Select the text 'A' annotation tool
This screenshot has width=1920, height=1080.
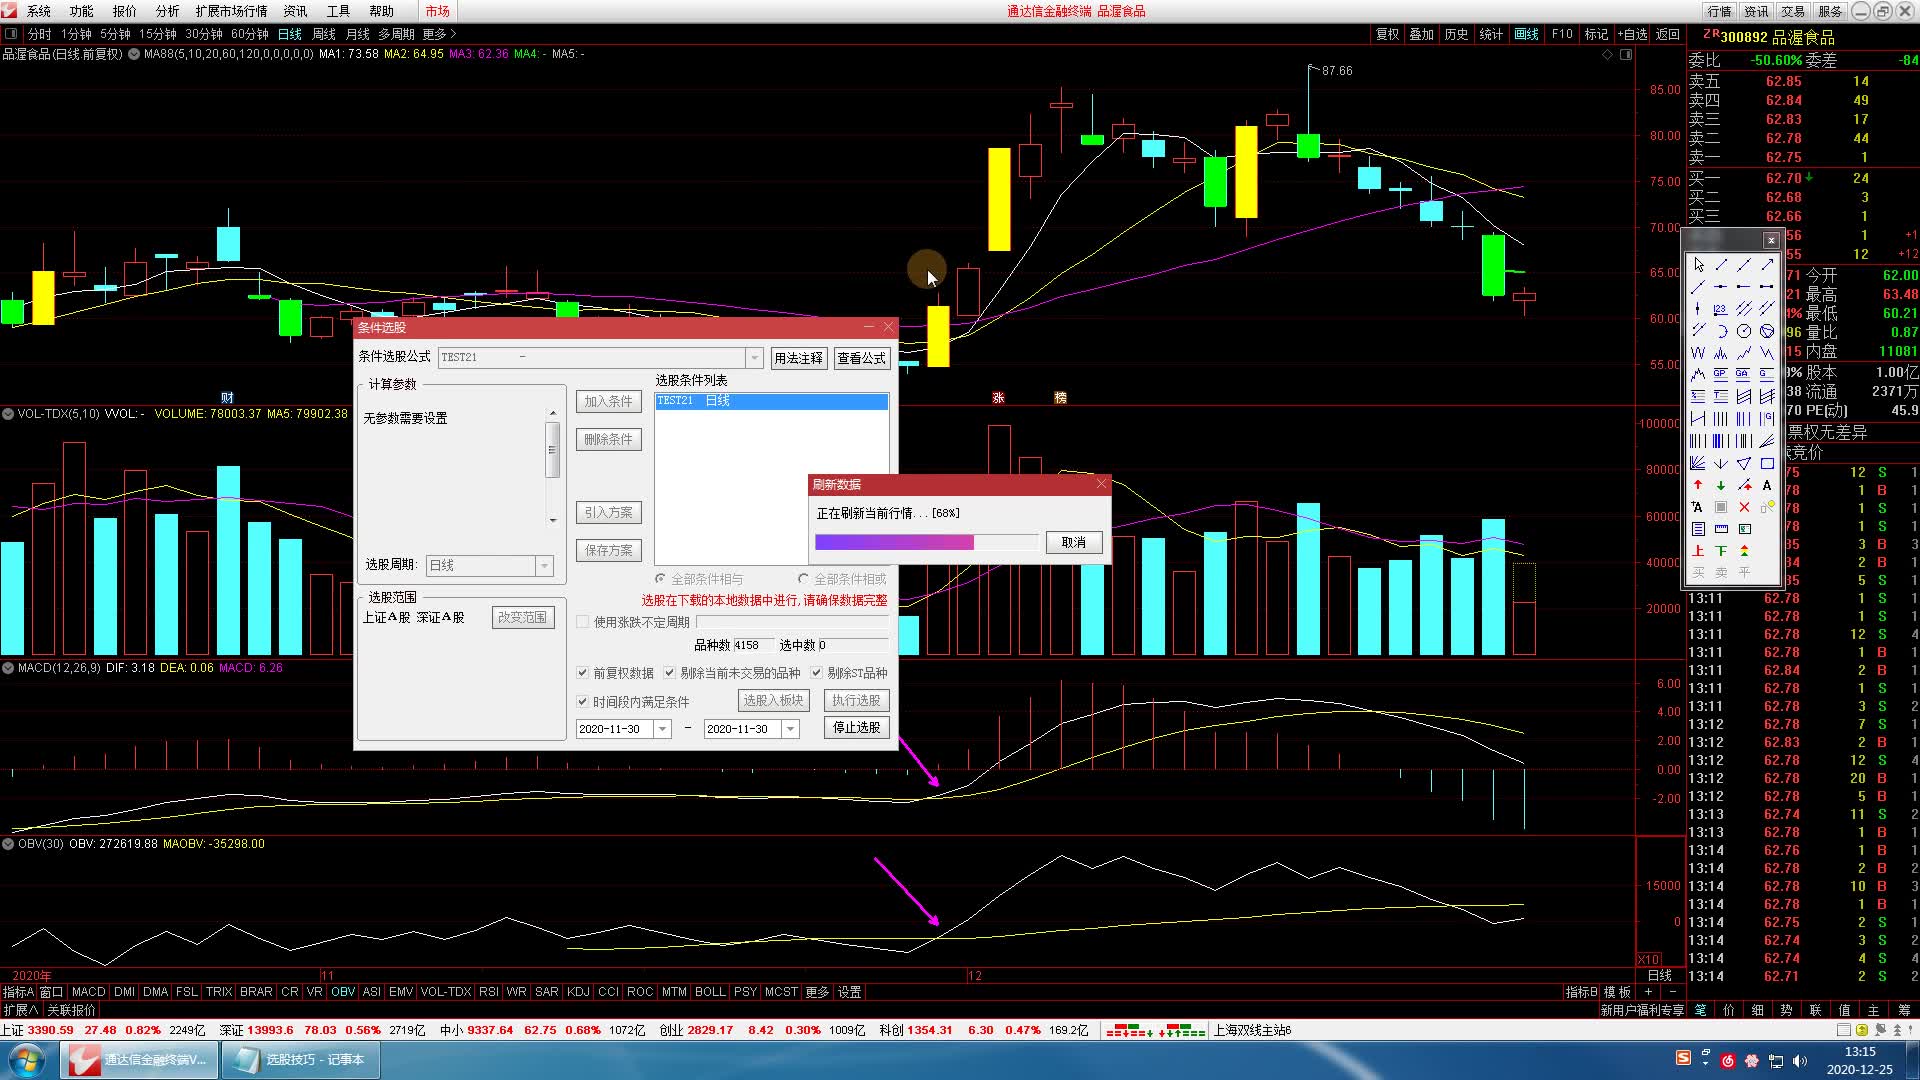click(1767, 485)
